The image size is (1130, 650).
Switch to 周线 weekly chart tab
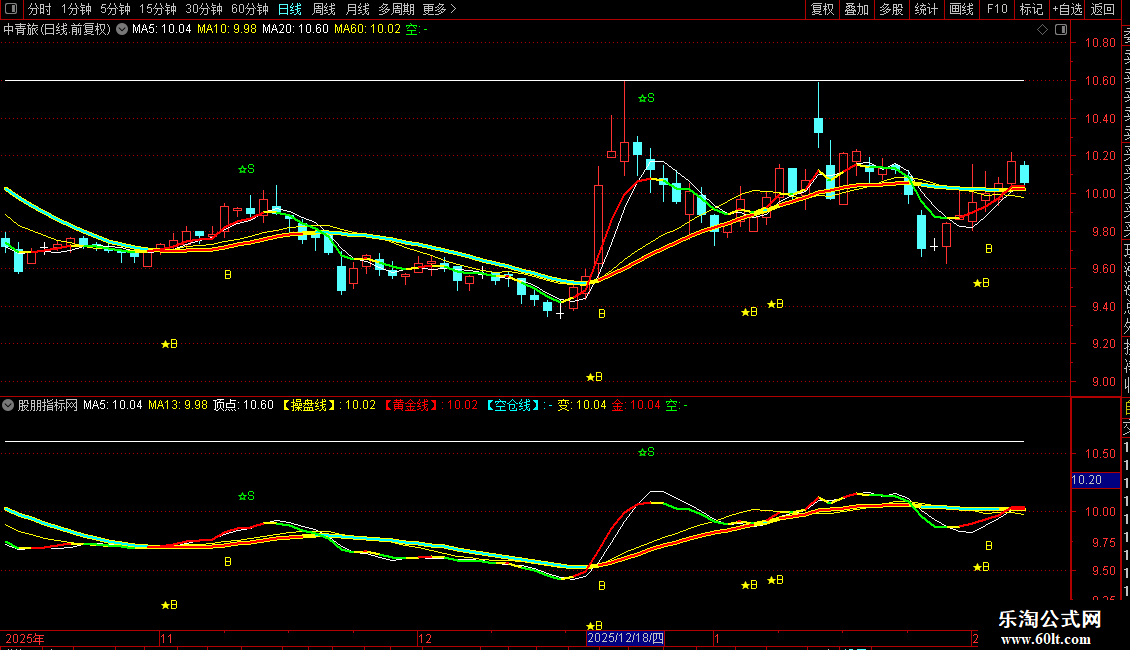(324, 9)
